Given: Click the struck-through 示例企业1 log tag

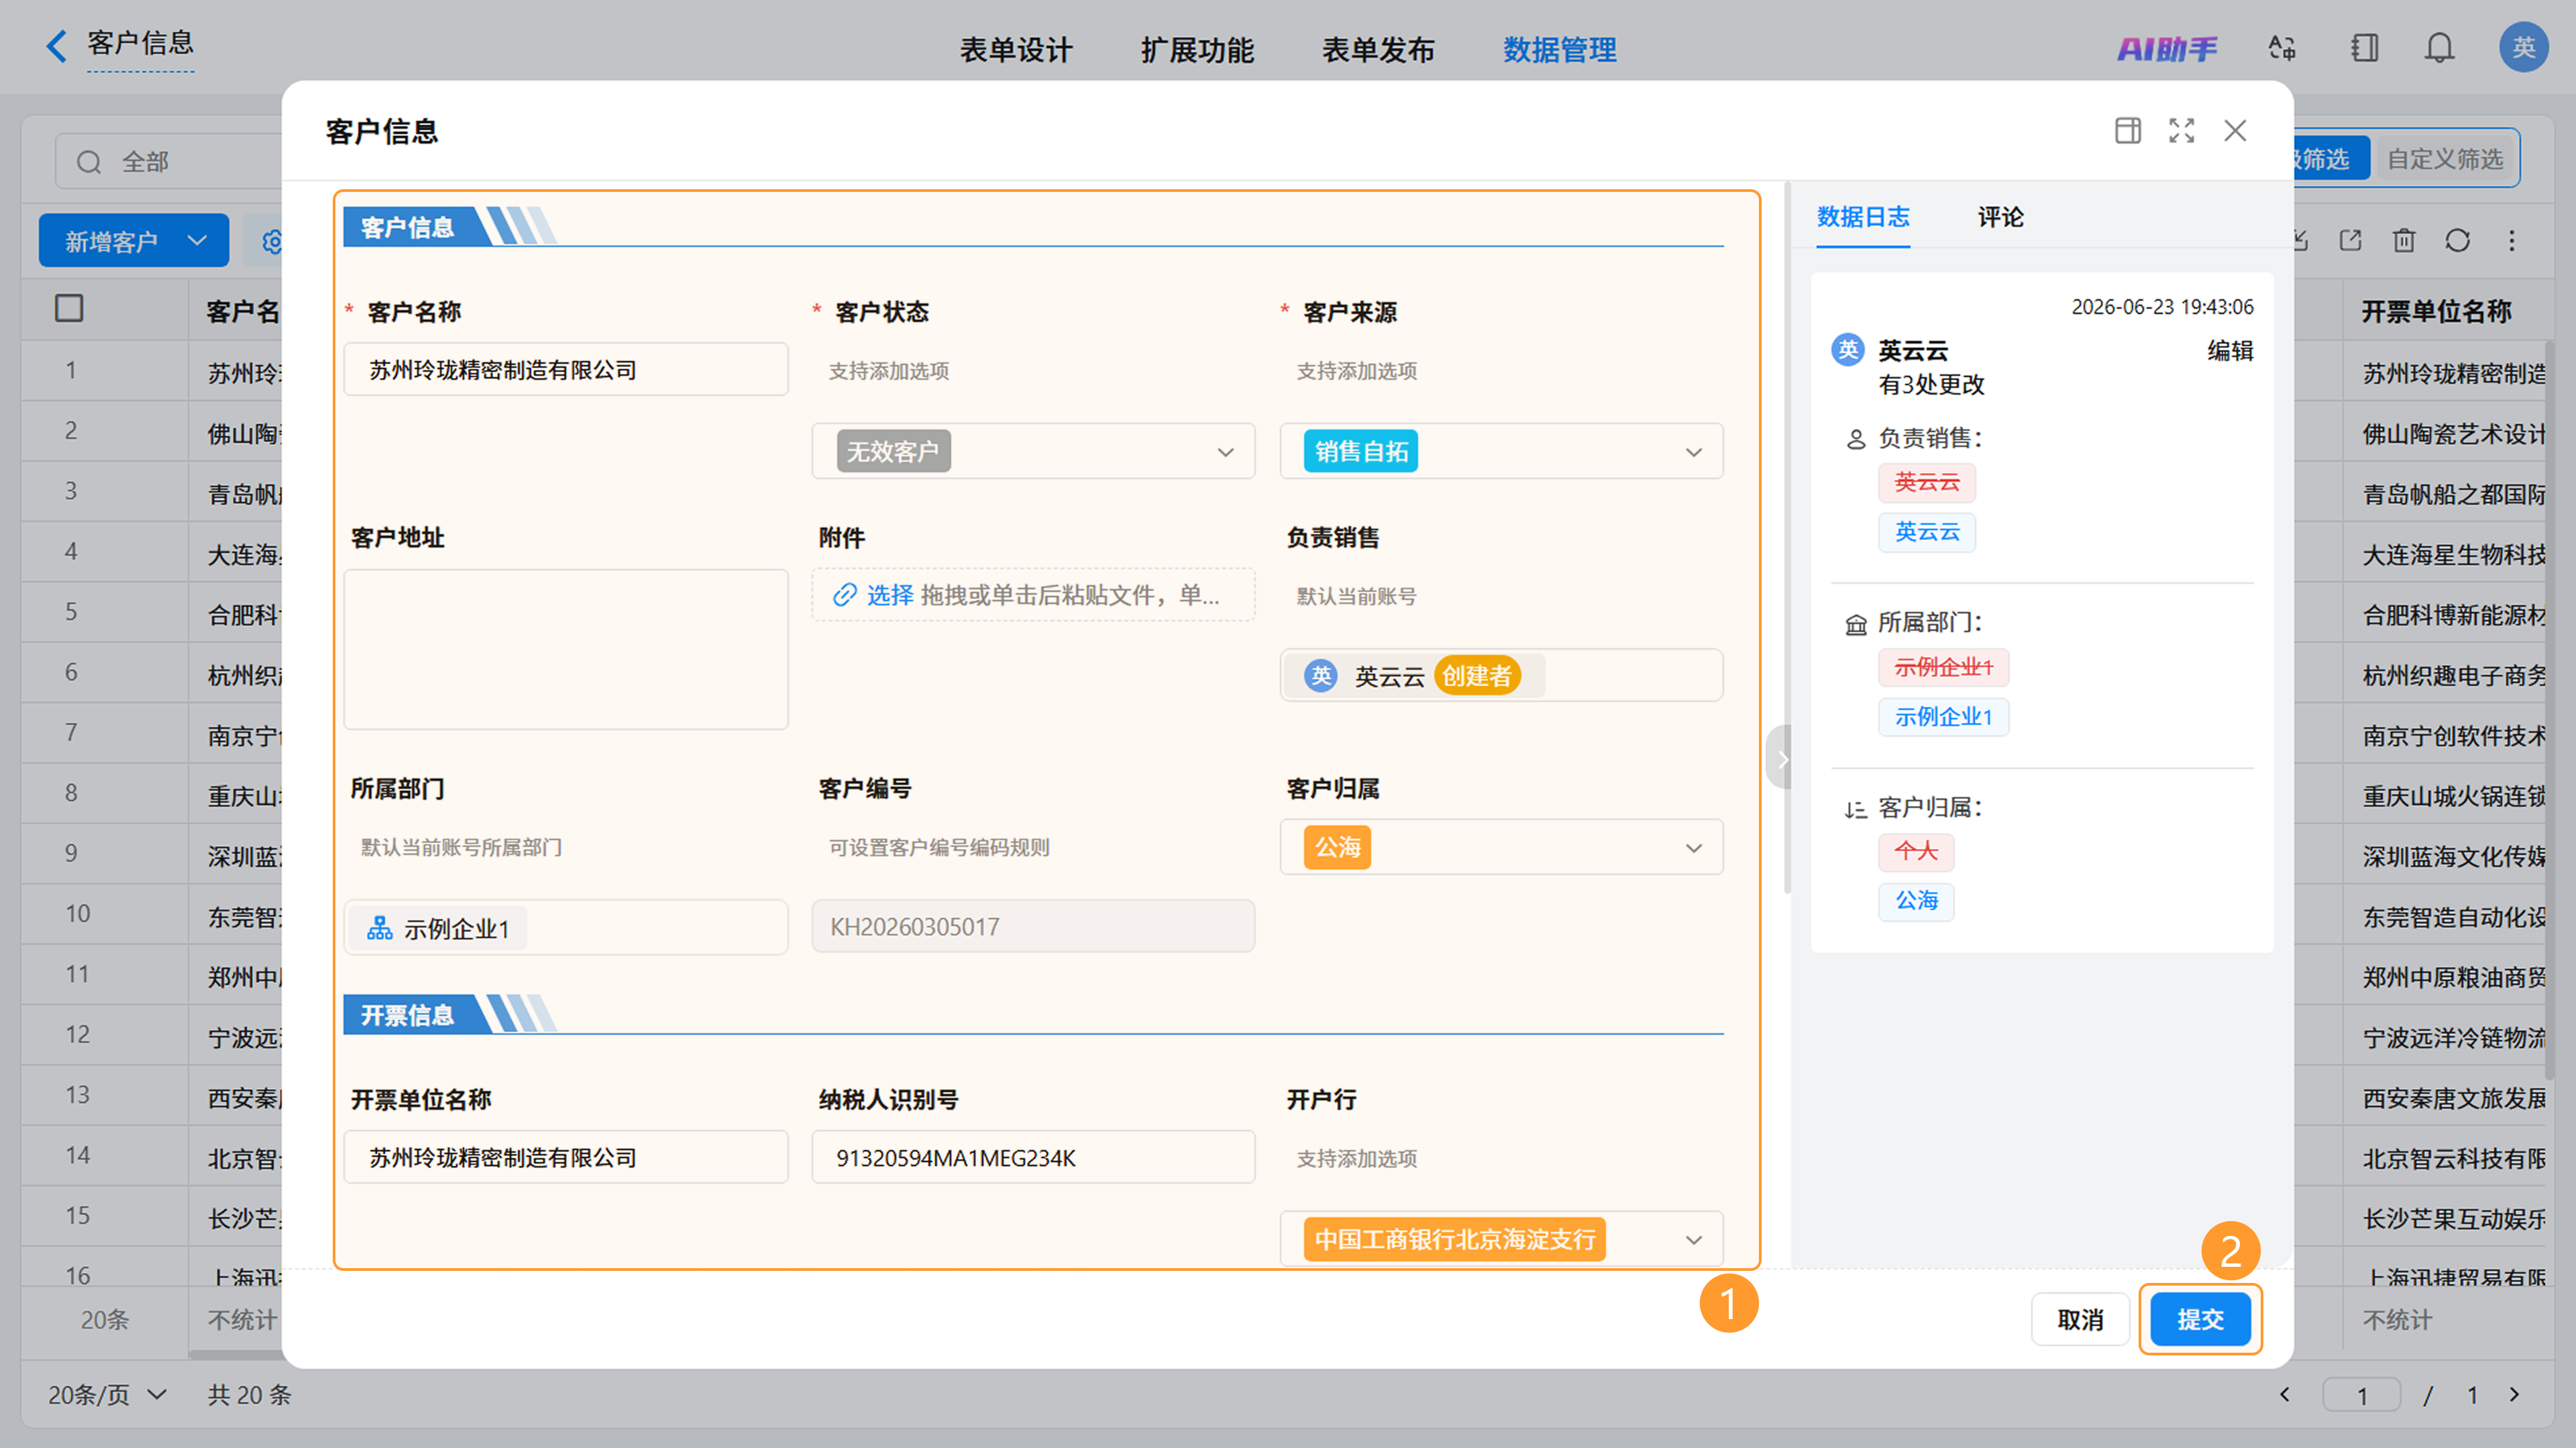Looking at the screenshot, I should pyautogui.click(x=1943, y=667).
